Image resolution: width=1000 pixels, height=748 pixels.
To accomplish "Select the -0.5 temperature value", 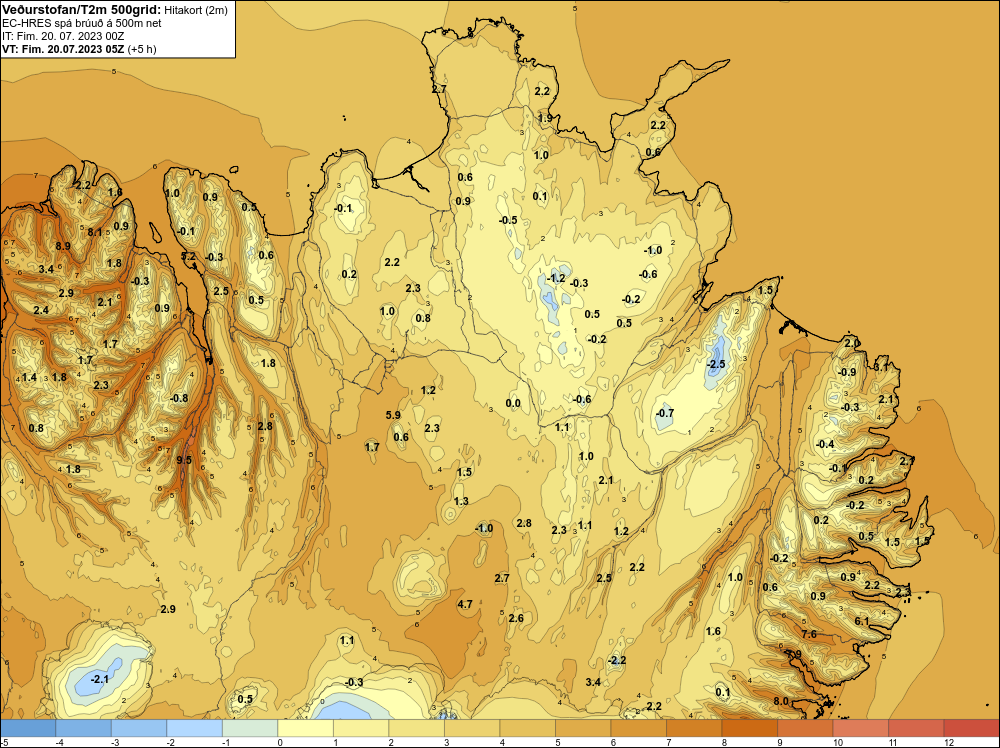I will point(508,220).
